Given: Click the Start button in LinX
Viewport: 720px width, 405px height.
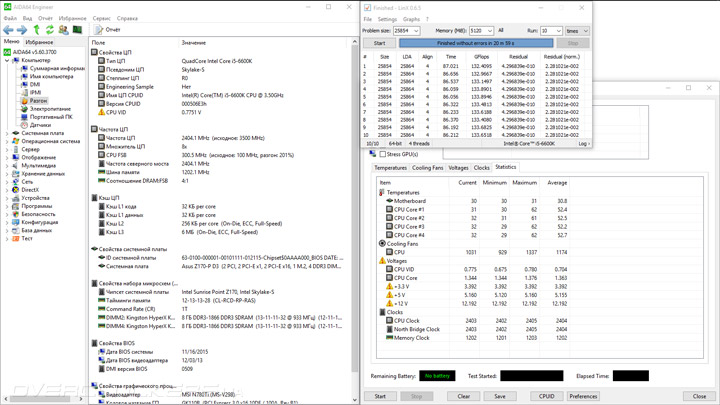Looking at the screenshot, I should 379,43.
